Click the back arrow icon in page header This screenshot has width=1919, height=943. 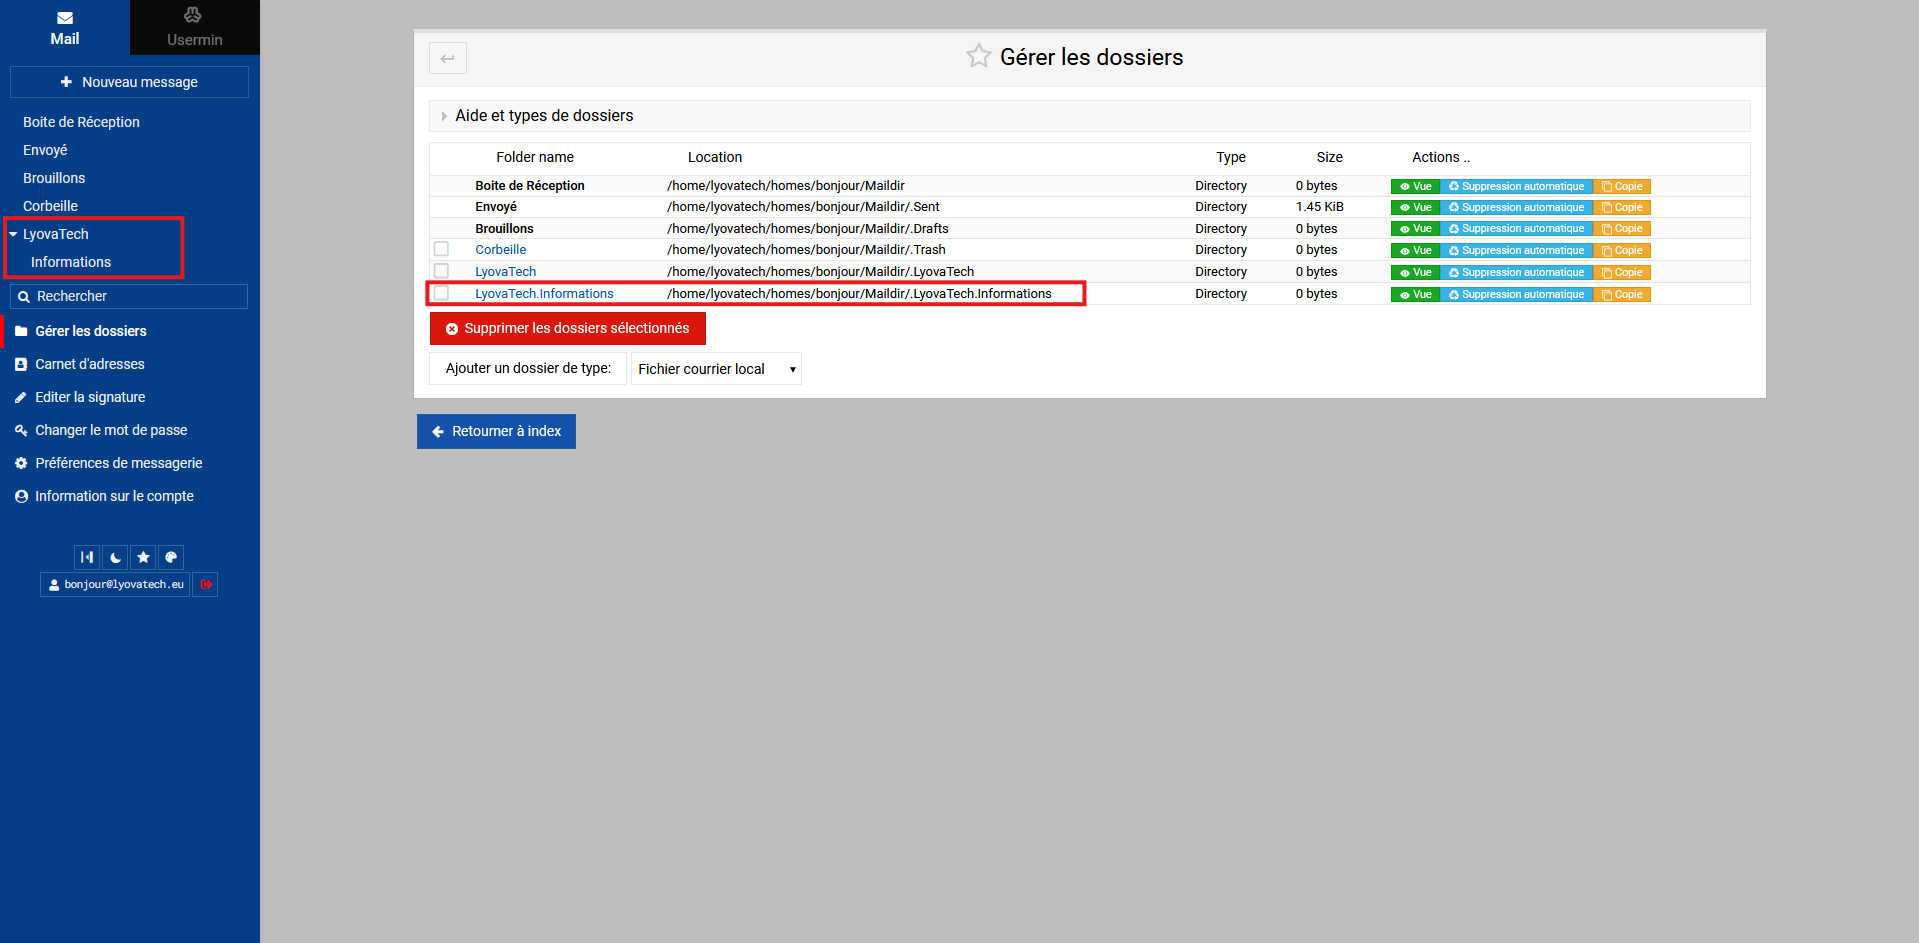pos(448,58)
